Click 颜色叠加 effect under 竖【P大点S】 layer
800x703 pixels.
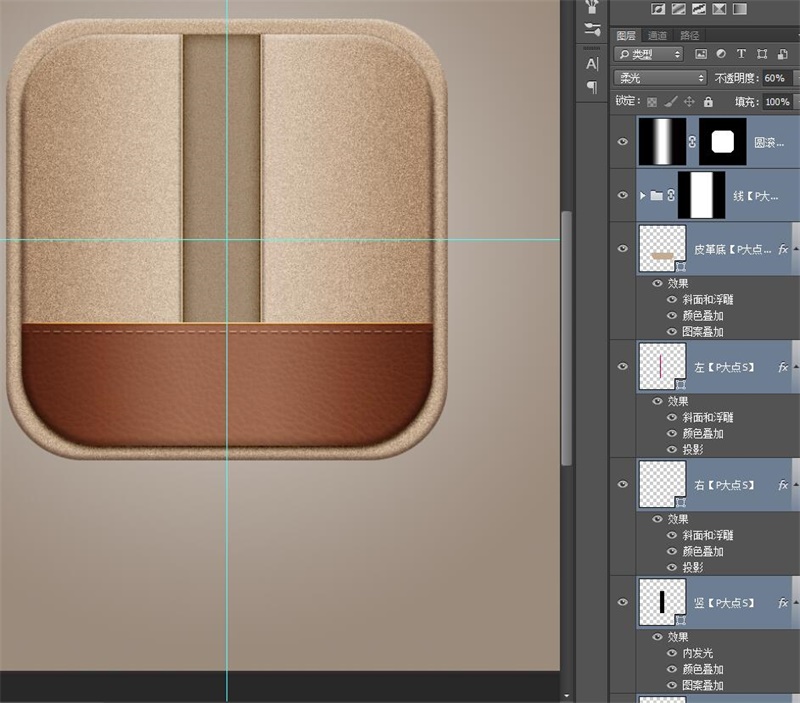coord(703,669)
